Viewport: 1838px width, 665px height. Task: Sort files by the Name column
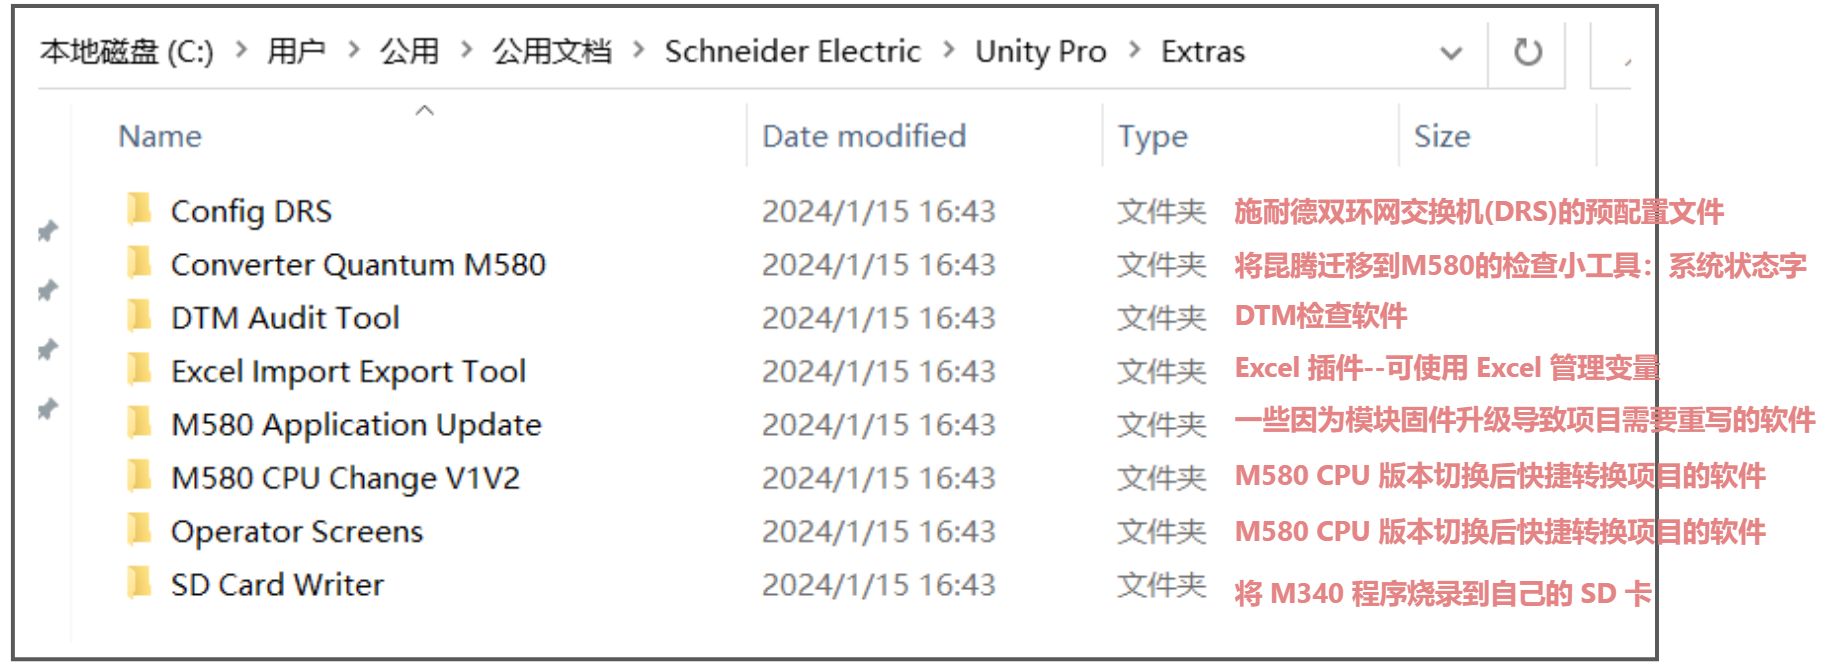tap(160, 136)
